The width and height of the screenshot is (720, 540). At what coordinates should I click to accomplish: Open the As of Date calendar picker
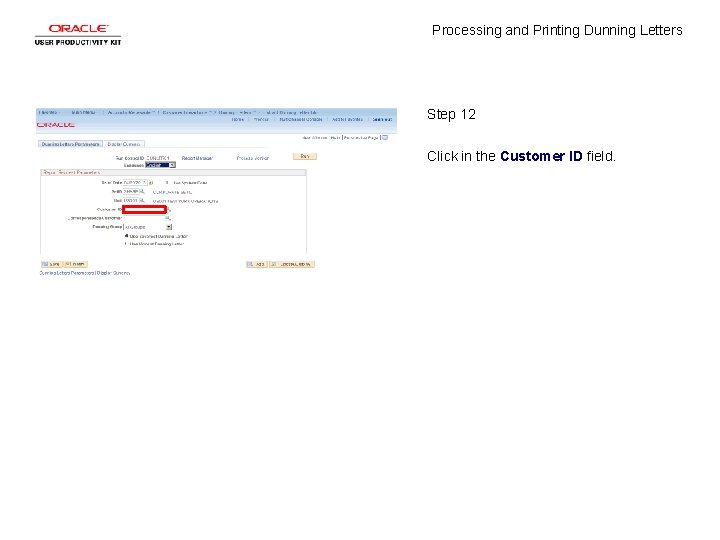[151, 183]
